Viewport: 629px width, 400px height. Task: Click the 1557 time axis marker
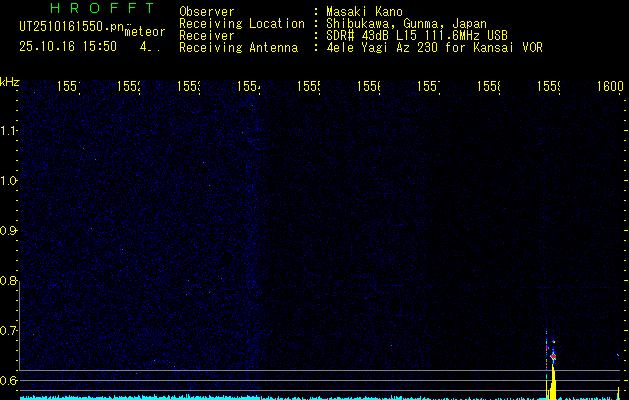428,86
